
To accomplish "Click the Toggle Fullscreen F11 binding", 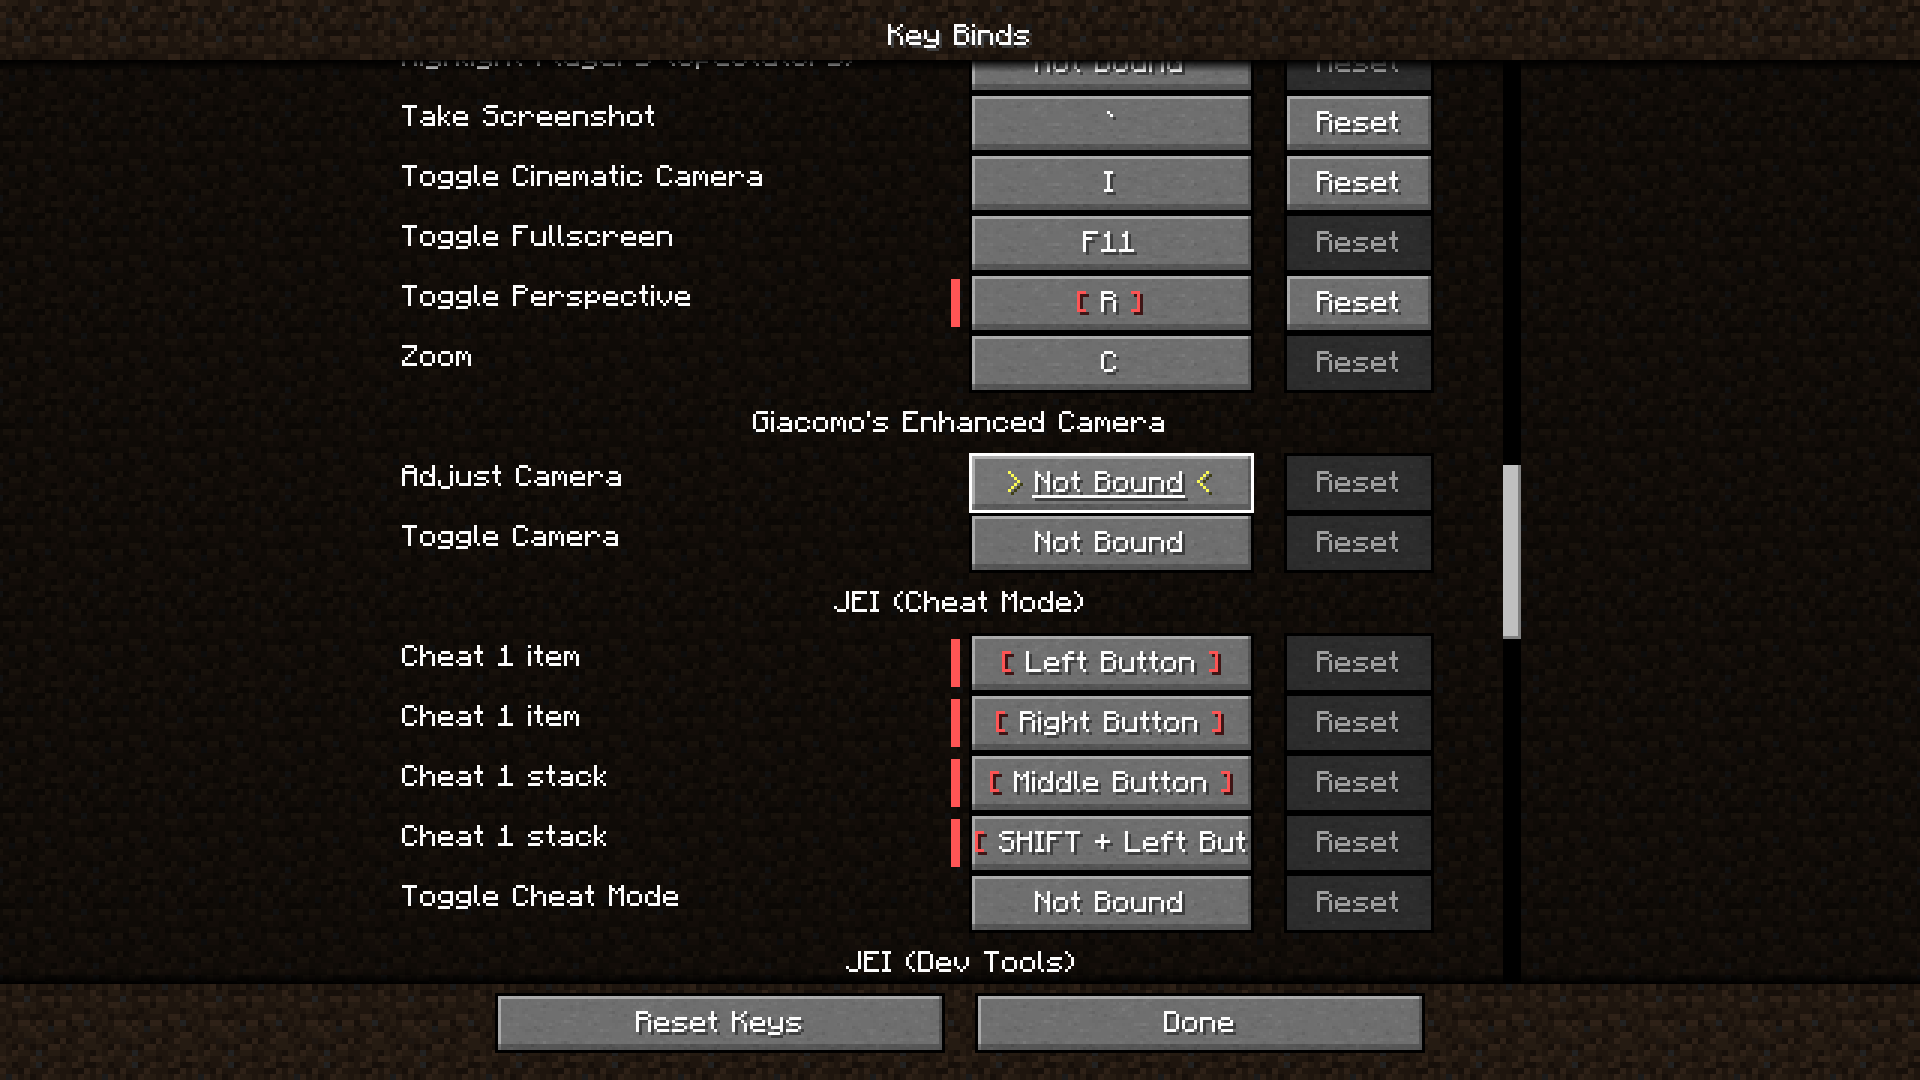I will pyautogui.click(x=1108, y=241).
